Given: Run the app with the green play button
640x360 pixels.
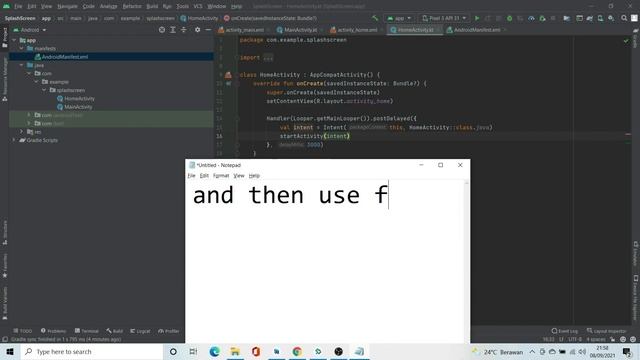Looking at the screenshot, I should click(477, 18).
